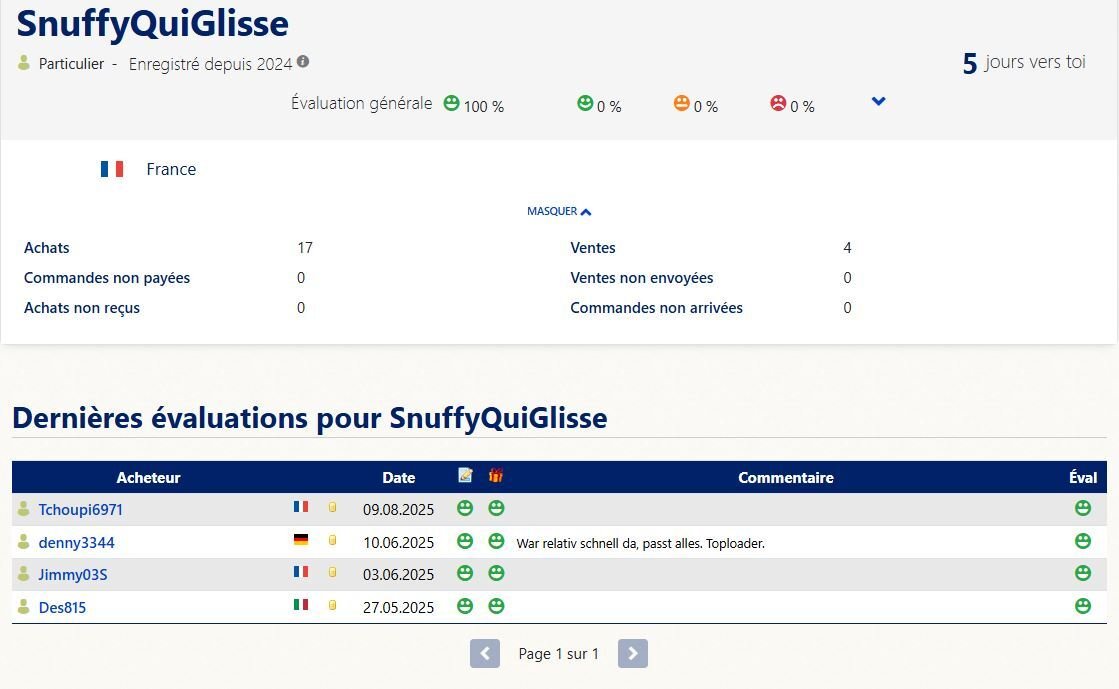Click the Particulier user icon under the username
Image resolution: width=1119 pixels, height=689 pixels.
pyautogui.click(x=24, y=63)
